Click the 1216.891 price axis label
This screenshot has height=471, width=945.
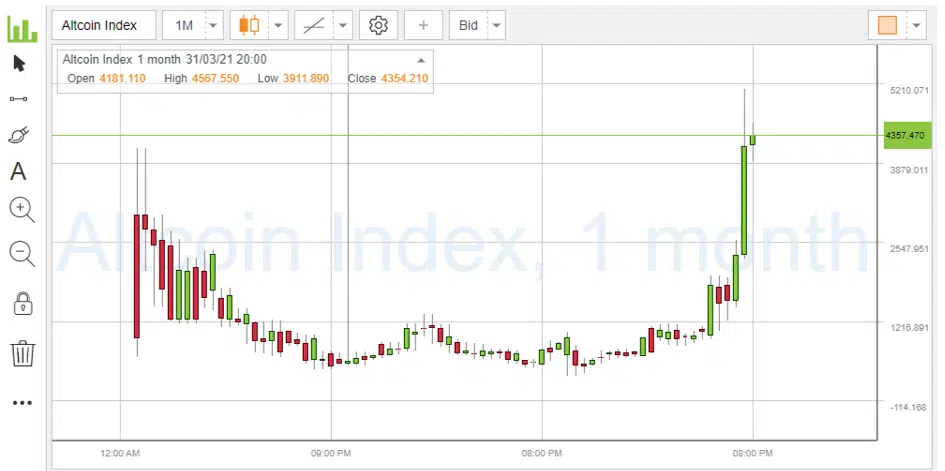pos(909,328)
